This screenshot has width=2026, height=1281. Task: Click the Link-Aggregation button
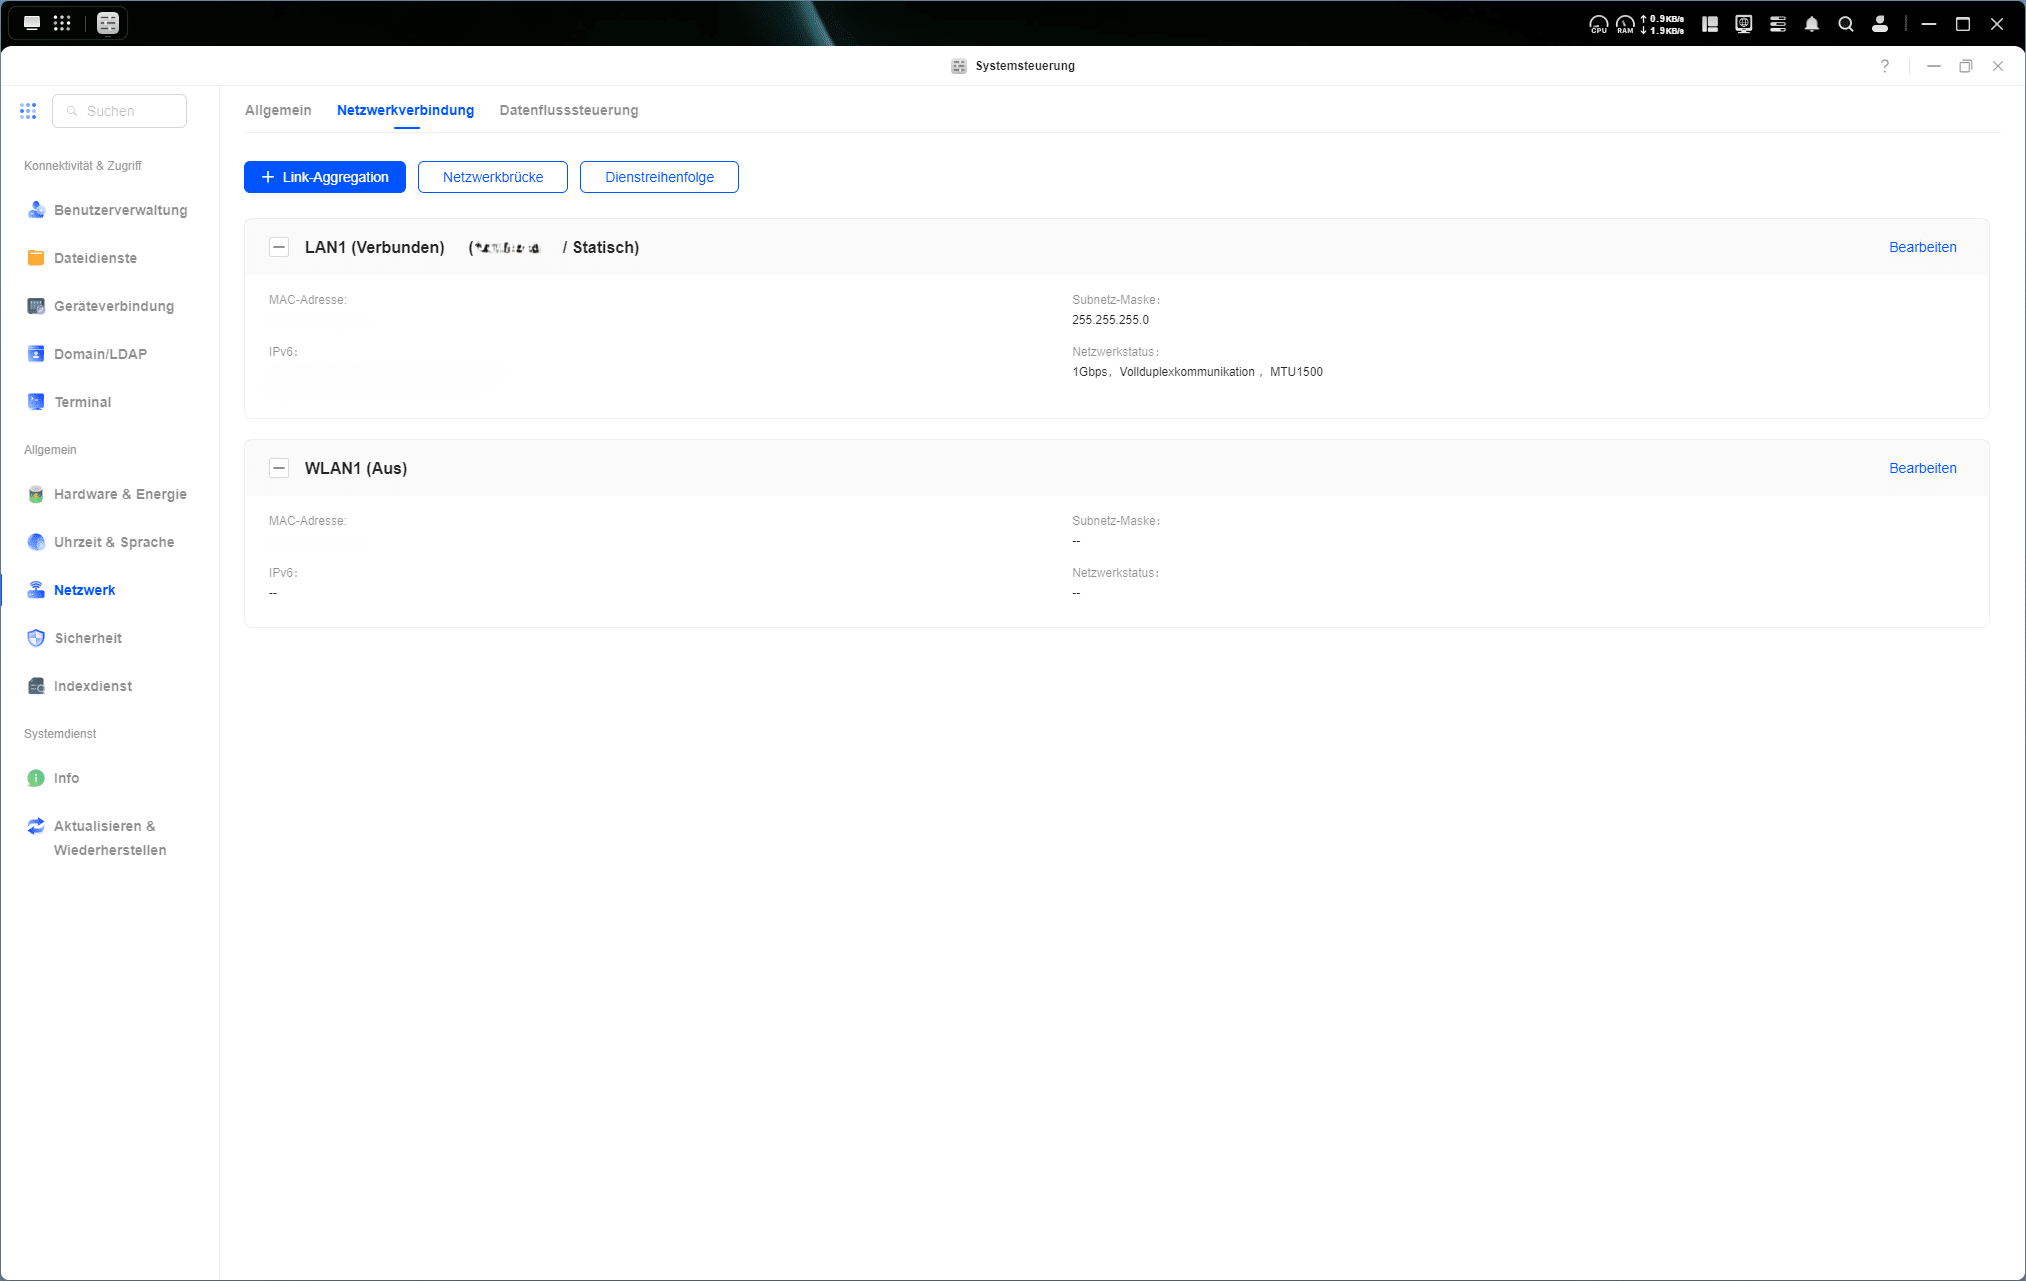(x=325, y=177)
